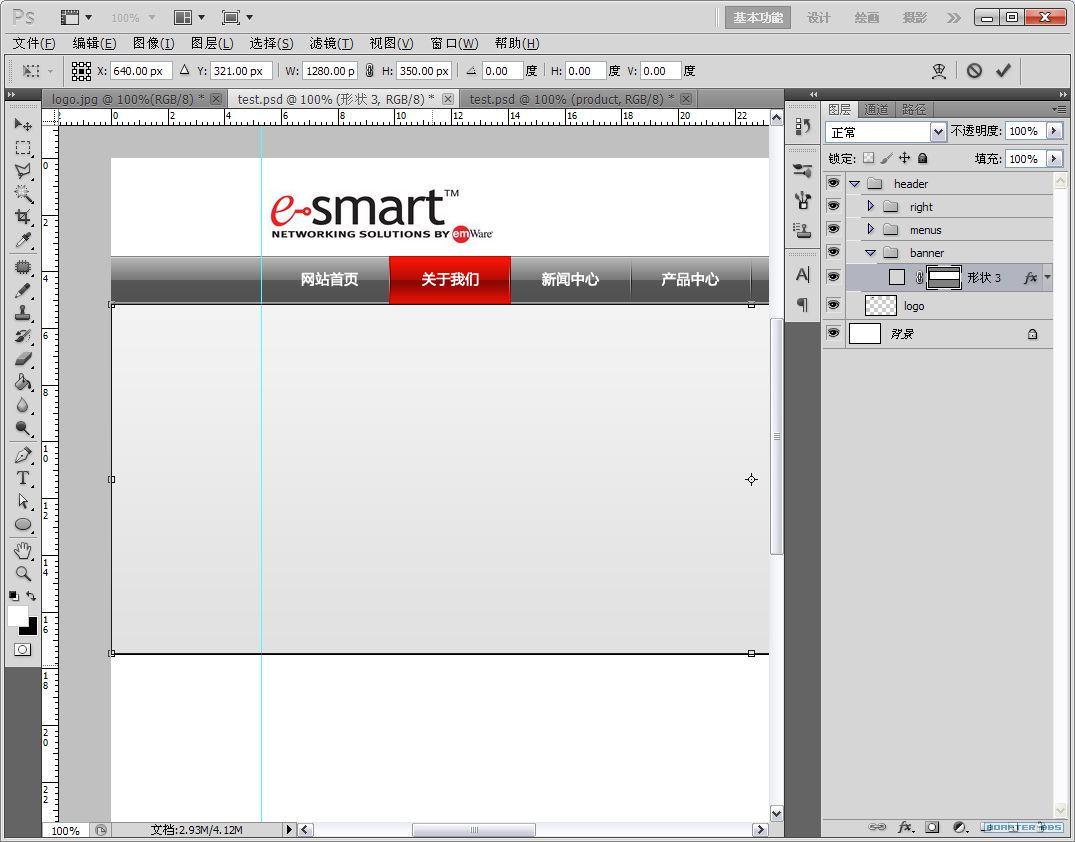
Task: Switch to the 通道 panel tab
Action: click(876, 109)
